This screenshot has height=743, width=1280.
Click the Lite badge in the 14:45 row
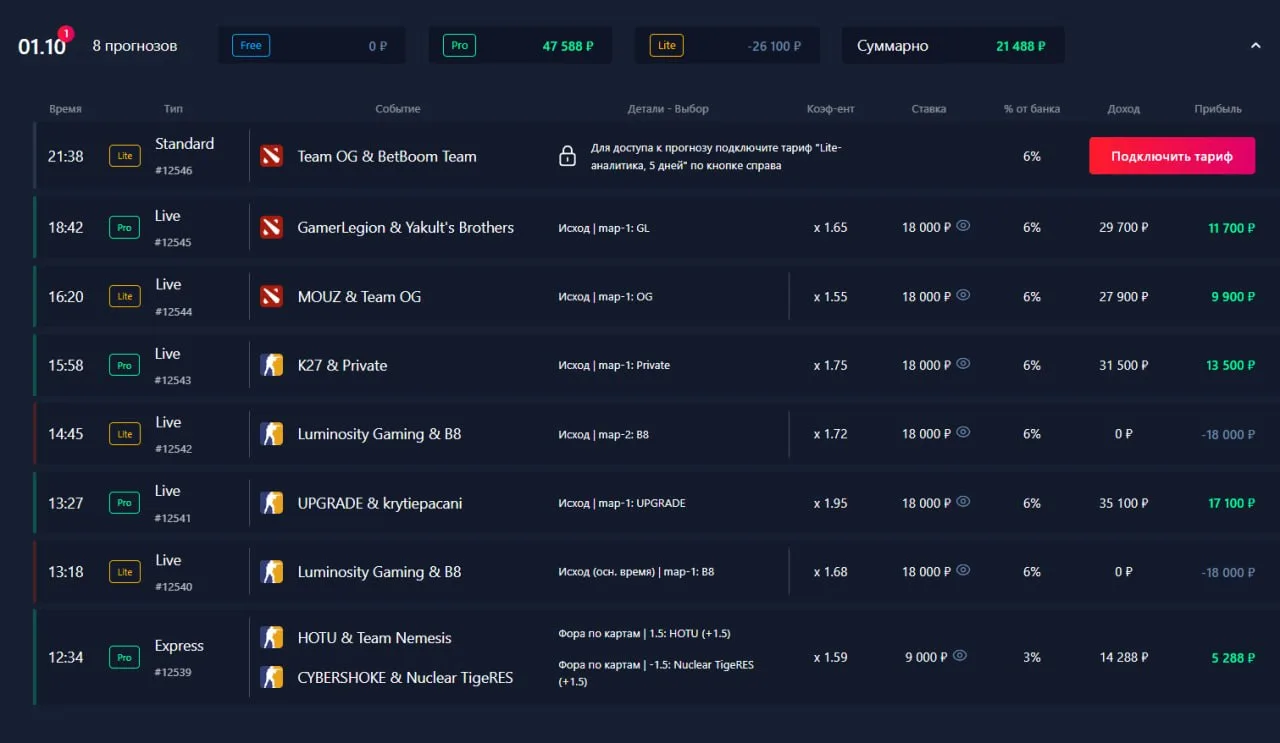[125, 434]
